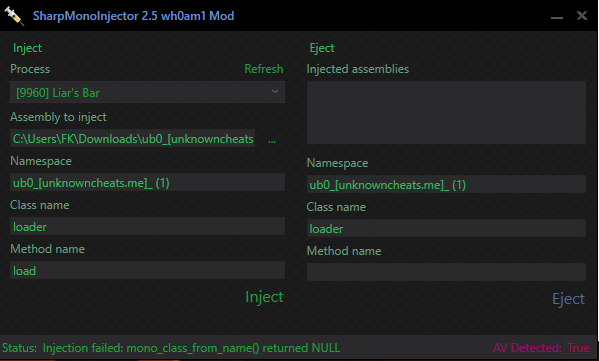This screenshot has height=361, width=599.
Task: Click the syringe app icon in title bar
Action: 14,16
